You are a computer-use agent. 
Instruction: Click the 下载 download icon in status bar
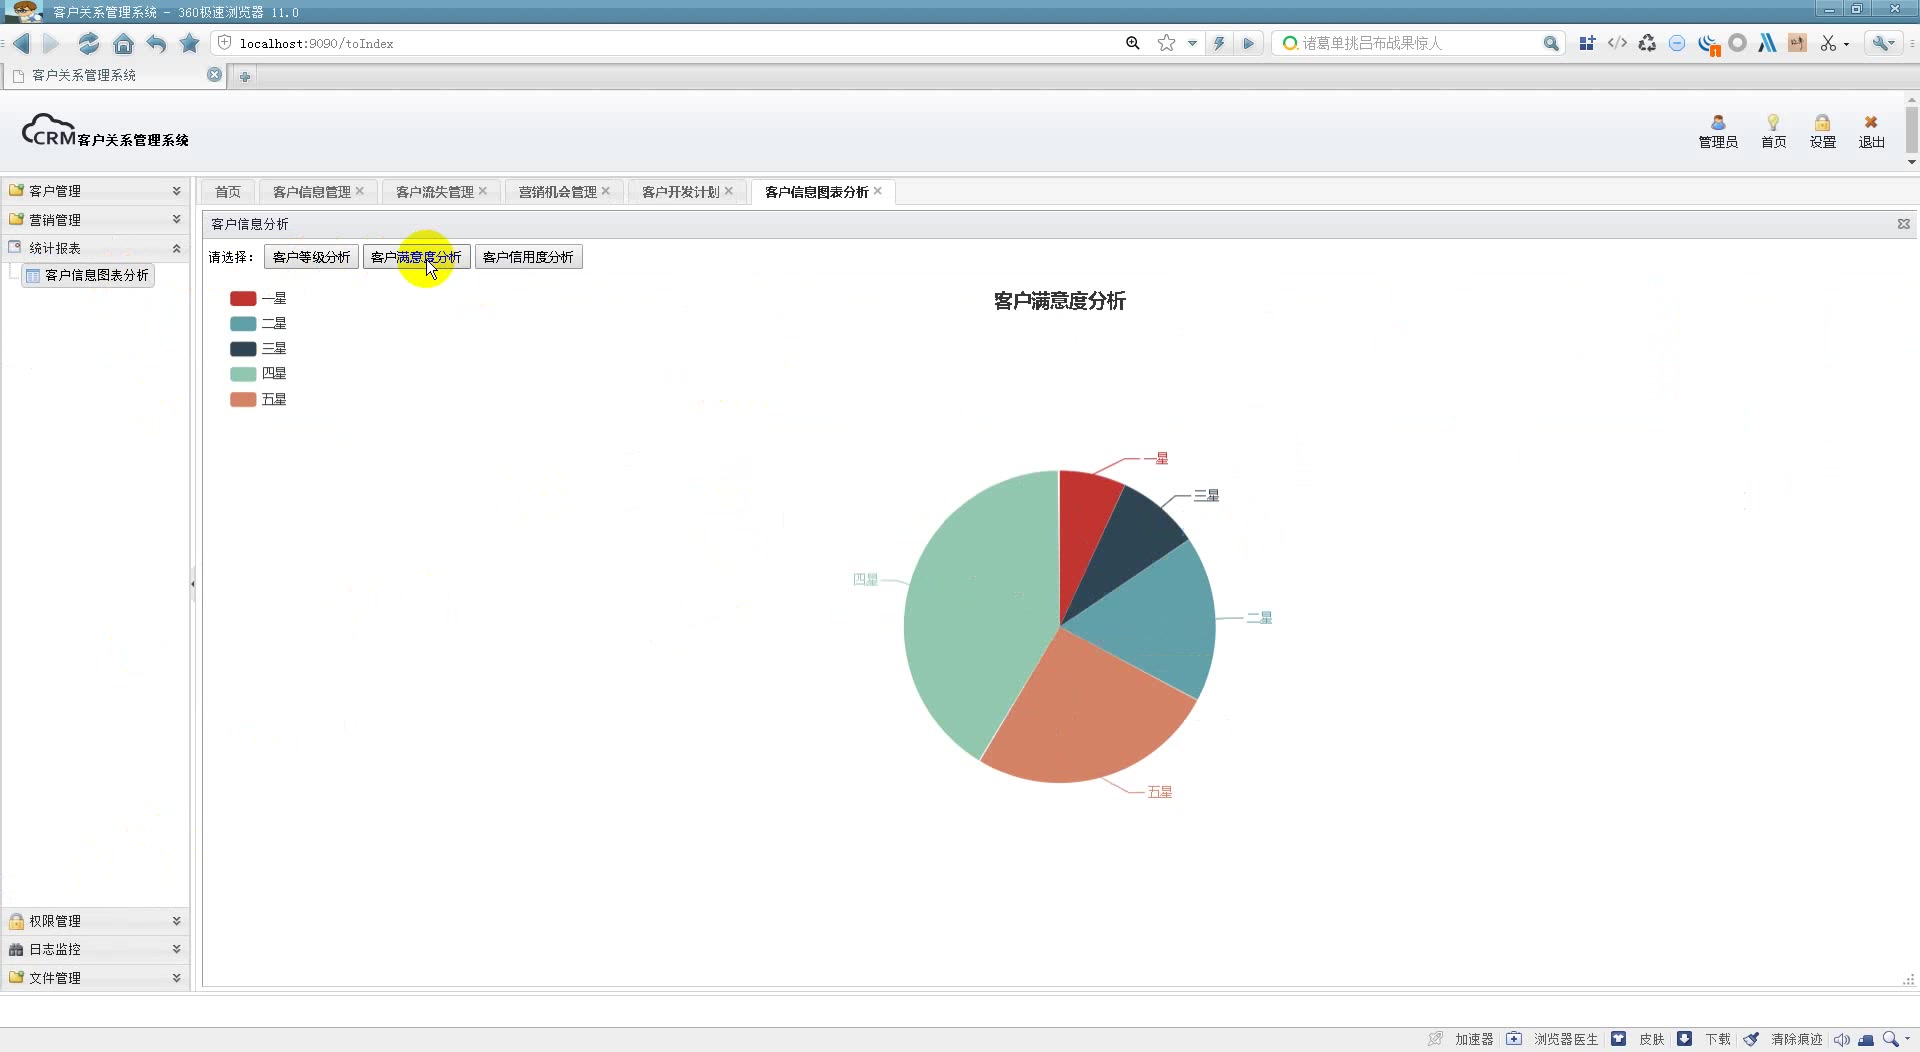(x=1685, y=1039)
